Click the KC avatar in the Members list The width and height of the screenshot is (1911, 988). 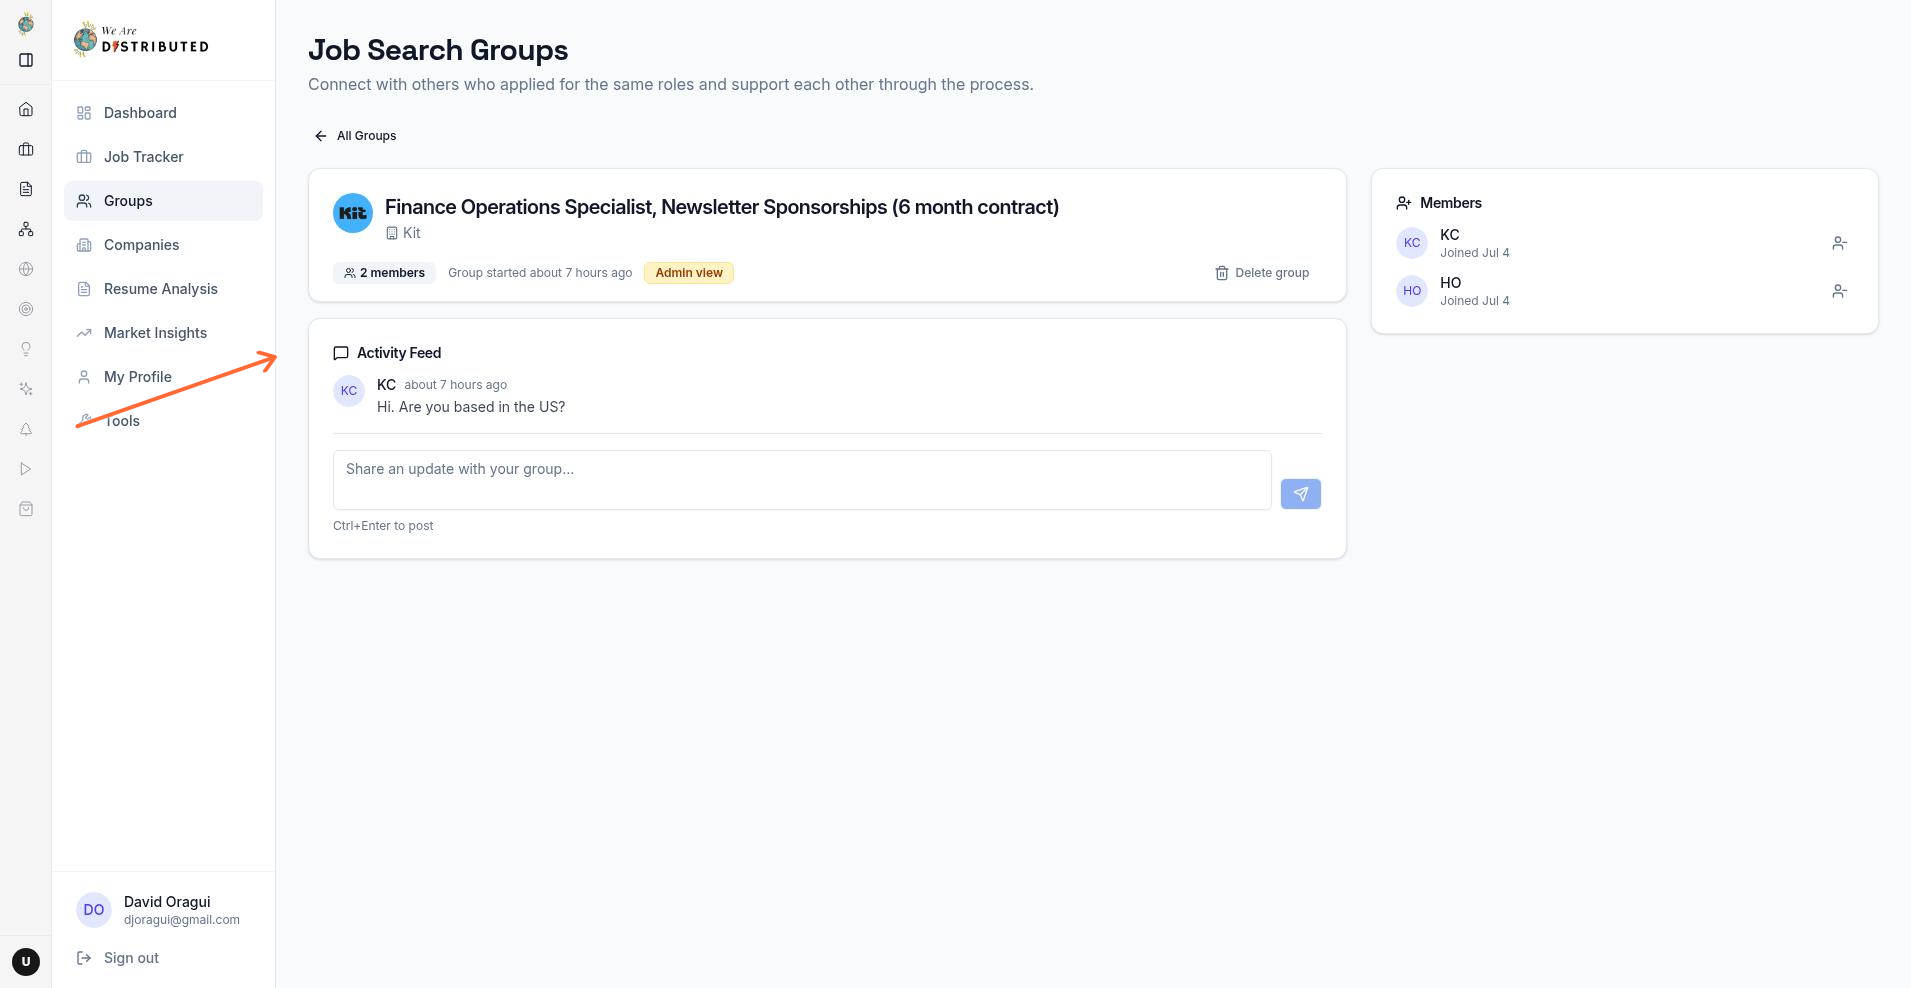click(1412, 243)
